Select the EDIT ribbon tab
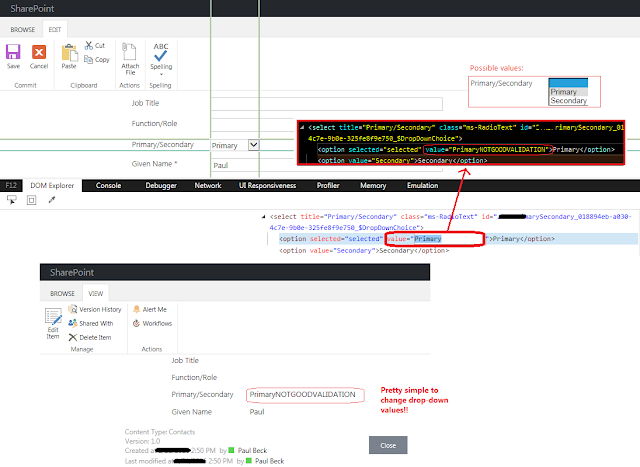Viewport: 640px width, 467px height. click(x=55, y=29)
